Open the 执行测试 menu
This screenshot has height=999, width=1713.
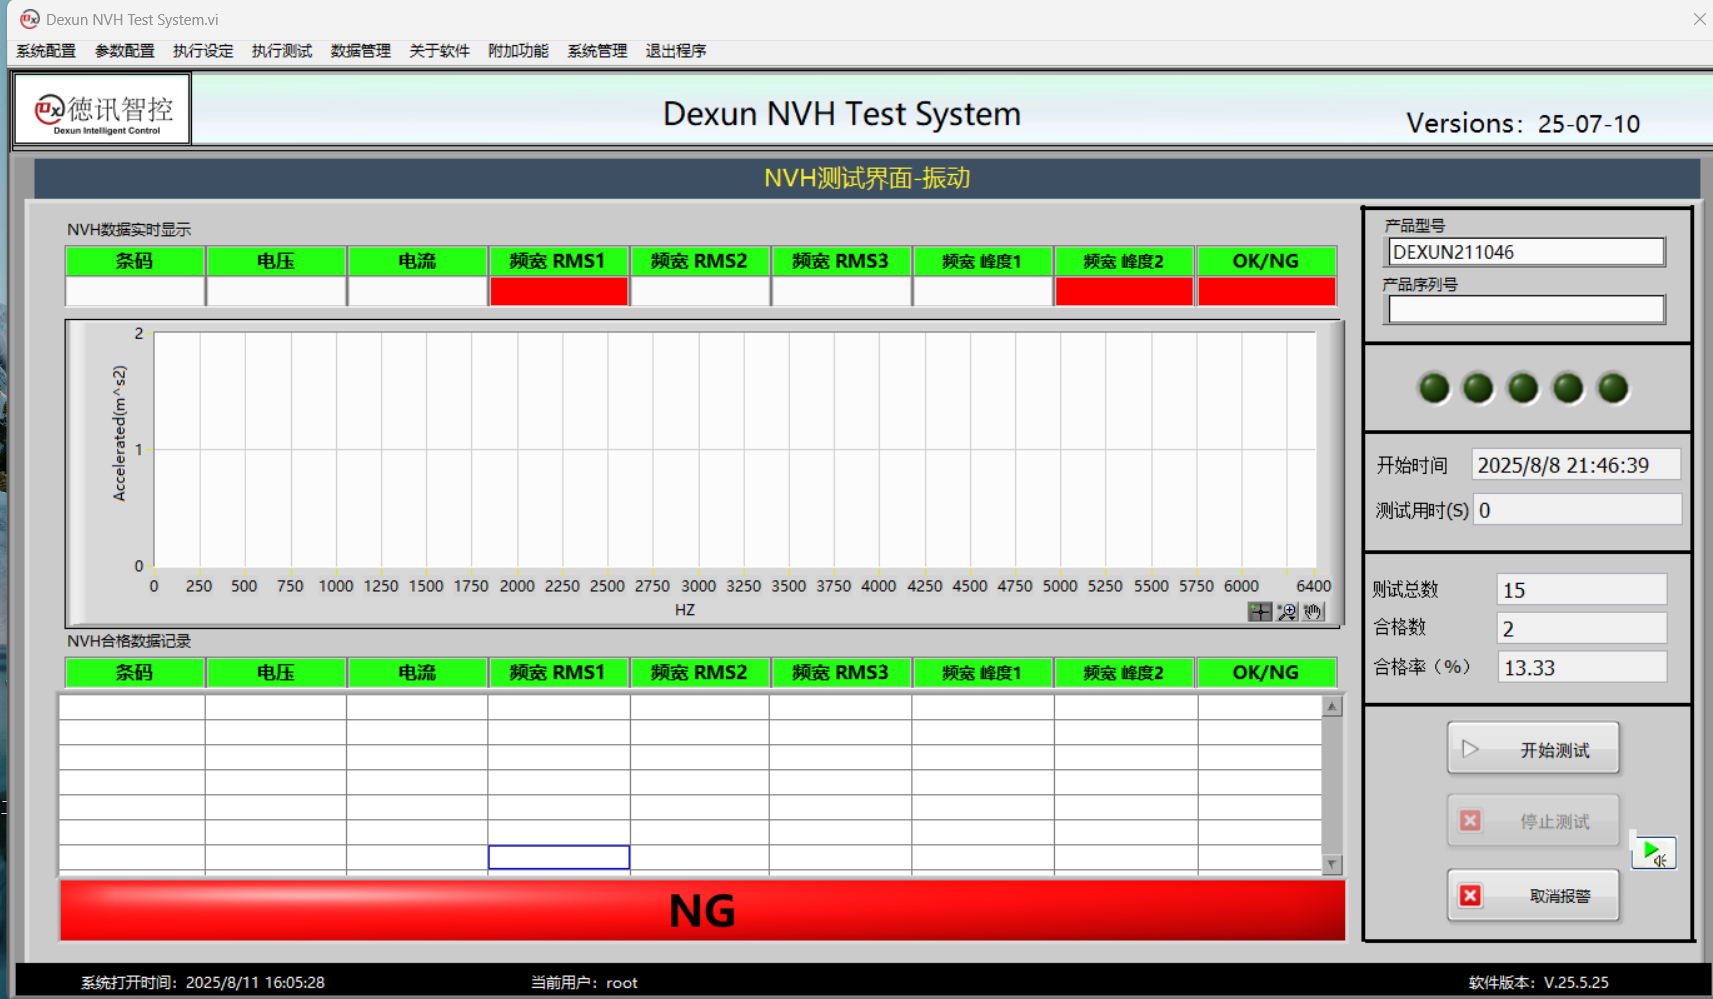coord(282,51)
